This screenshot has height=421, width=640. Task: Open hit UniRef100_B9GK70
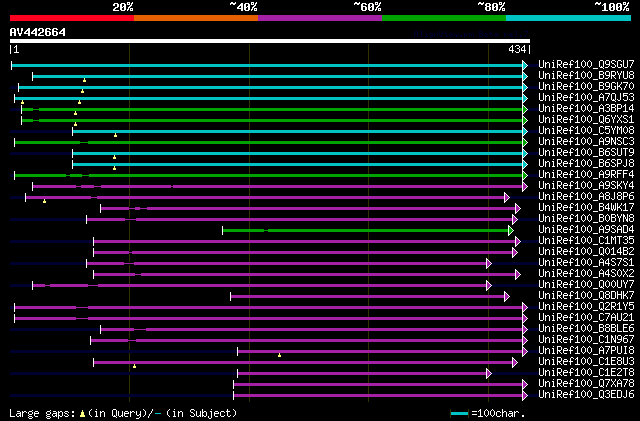[586, 86]
